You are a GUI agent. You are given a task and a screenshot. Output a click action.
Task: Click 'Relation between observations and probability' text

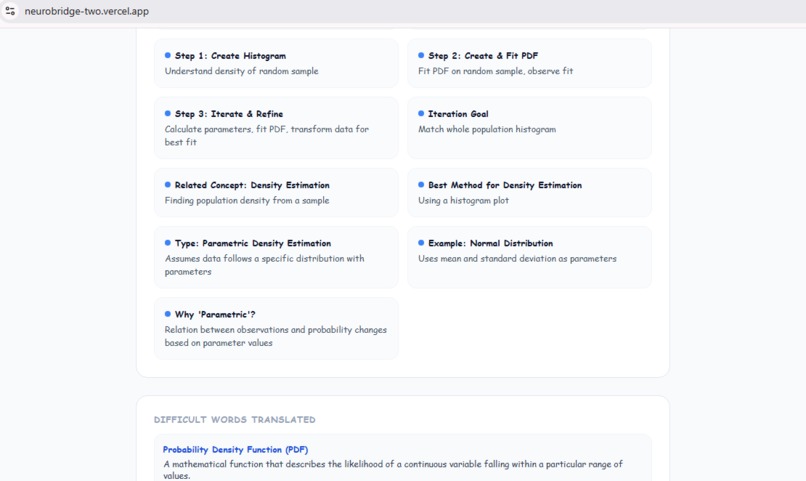pyautogui.click(x=276, y=336)
